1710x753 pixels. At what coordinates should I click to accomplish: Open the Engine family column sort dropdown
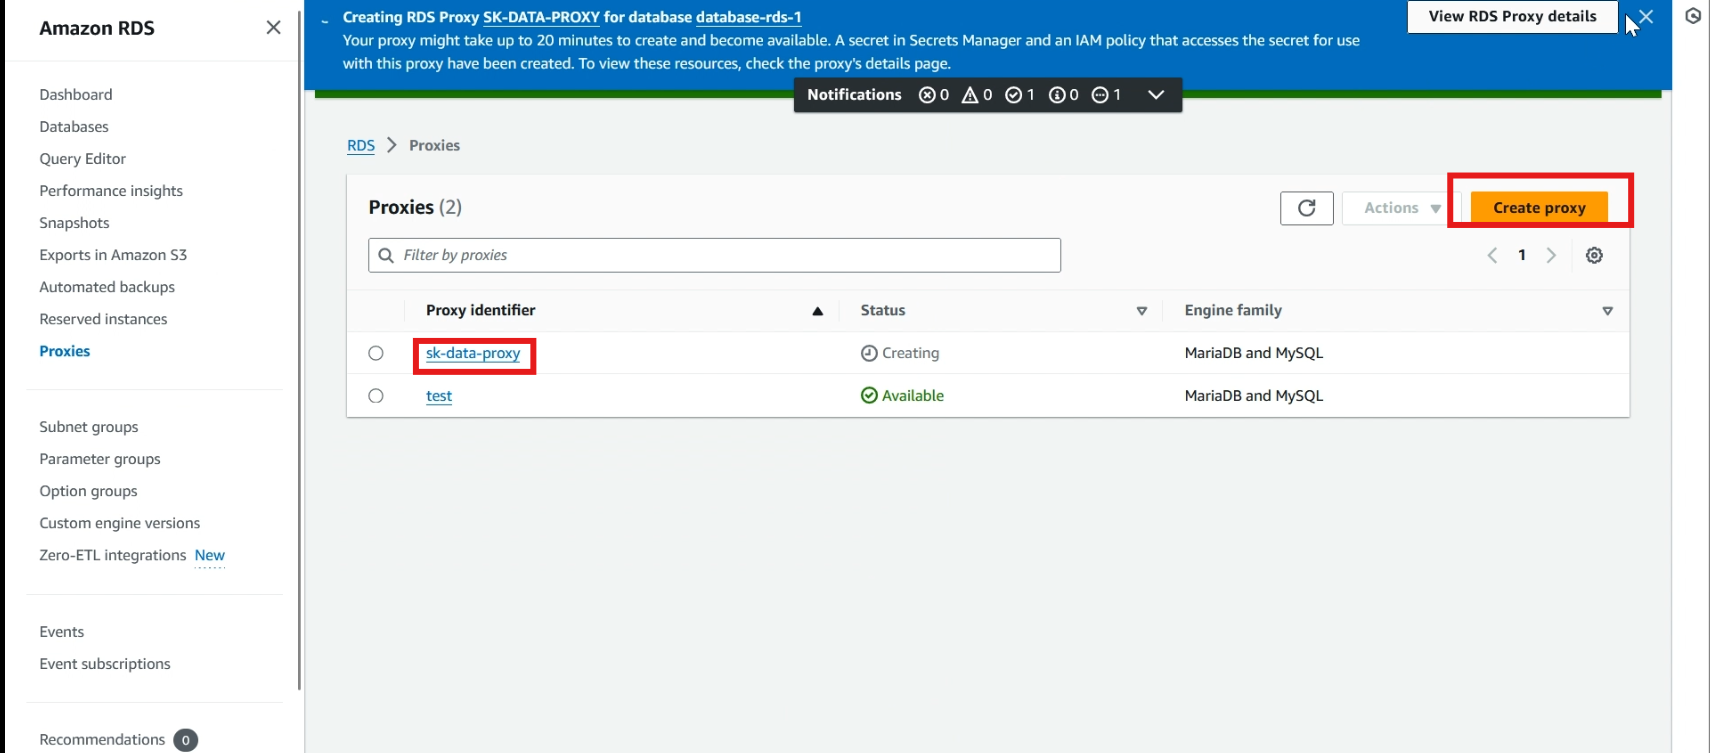(1607, 311)
